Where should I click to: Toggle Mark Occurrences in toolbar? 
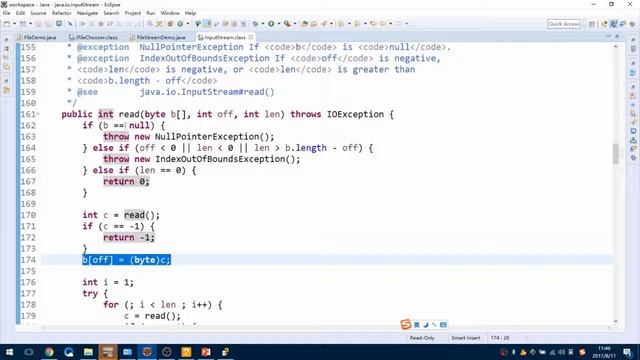pyautogui.click(x=207, y=24)
